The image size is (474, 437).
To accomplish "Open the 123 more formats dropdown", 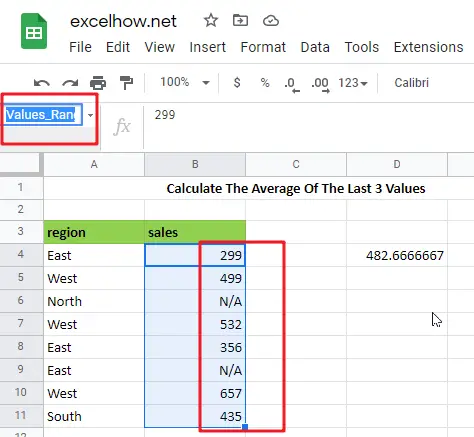I will (353, 83).
